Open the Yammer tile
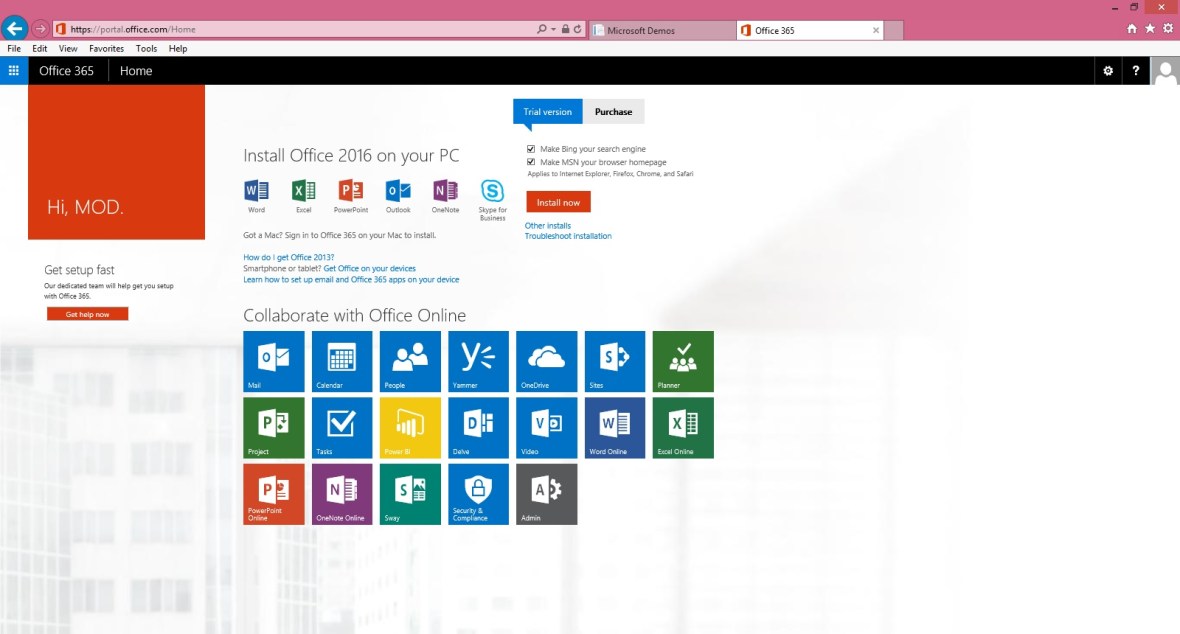The image size is (1180, 634). (478, 361)
